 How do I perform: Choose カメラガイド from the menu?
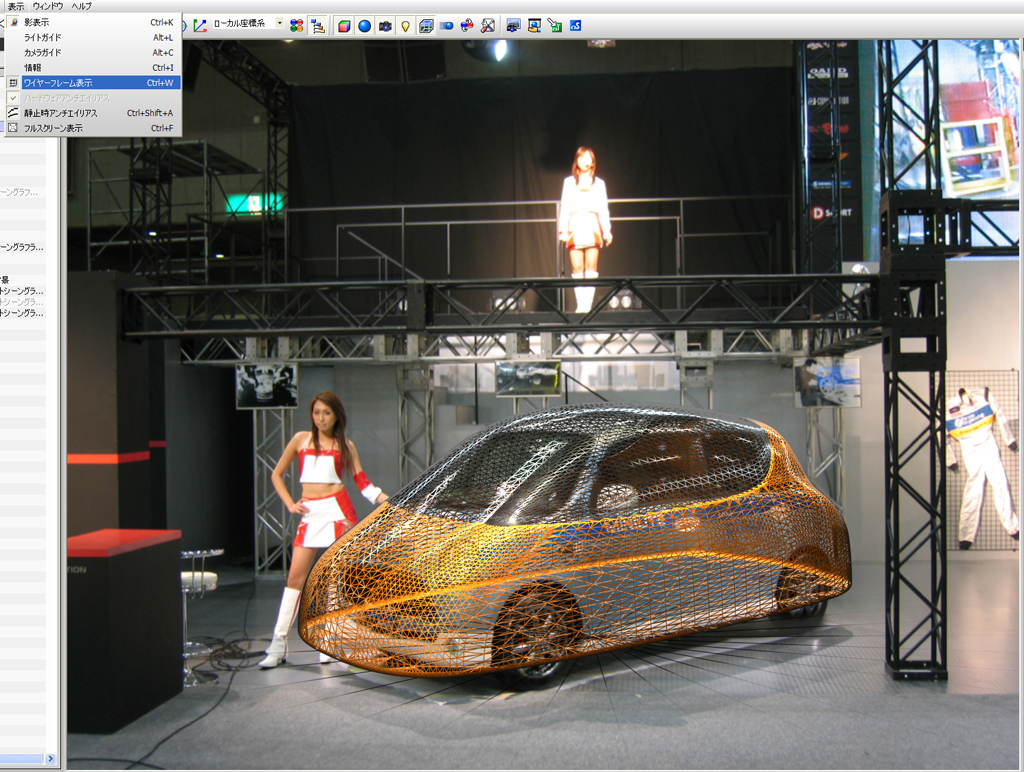coord(42,52)
